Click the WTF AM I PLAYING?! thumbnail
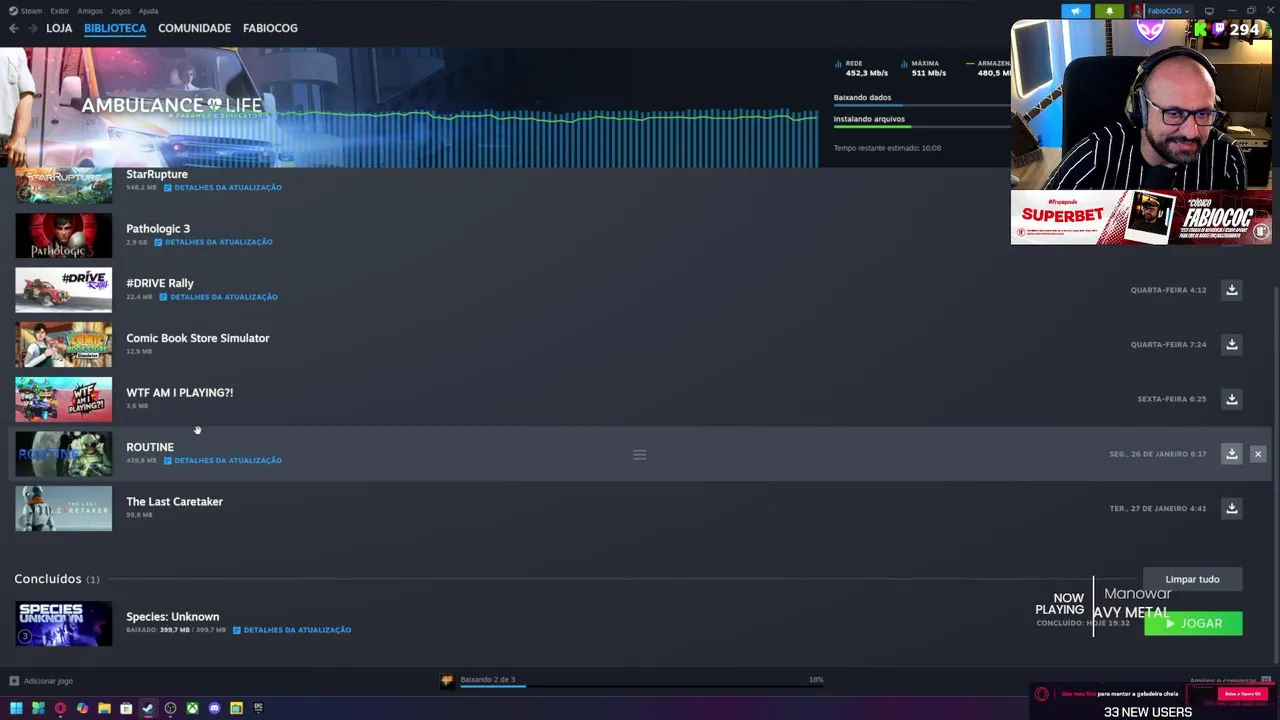The height and width of the screenshot is (720, 1280). point(63,399)
